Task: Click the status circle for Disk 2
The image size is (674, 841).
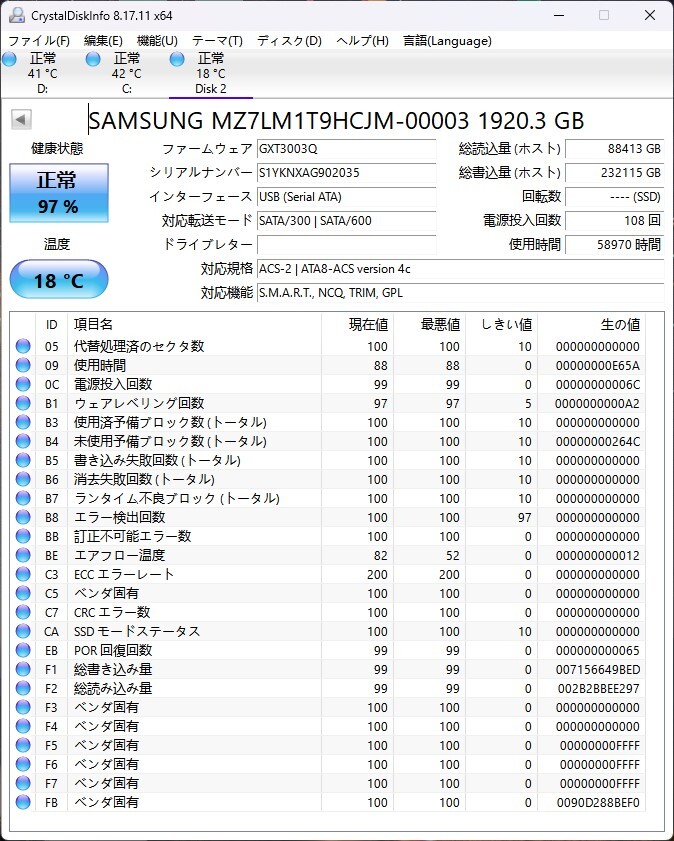Action: coord(177,59)
